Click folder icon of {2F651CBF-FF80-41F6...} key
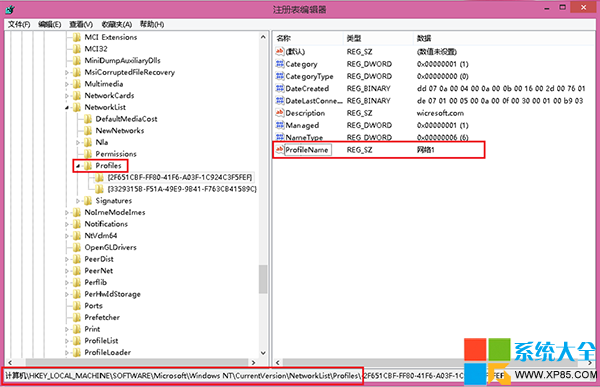This screenshot has height=387, width=600. (99, 177)
